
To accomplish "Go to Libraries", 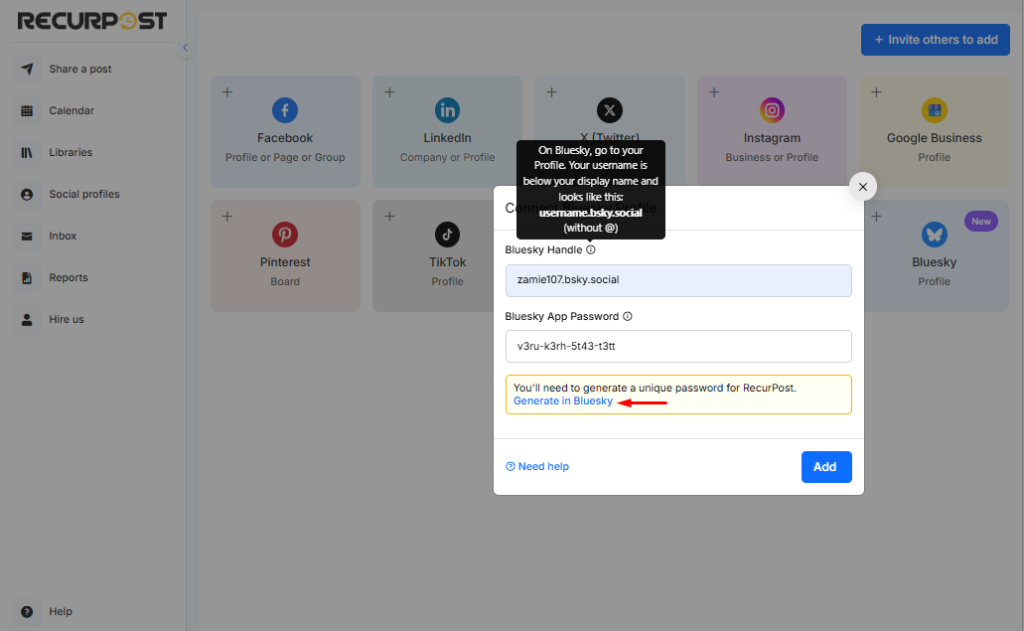I will click(x=71, y=152).
